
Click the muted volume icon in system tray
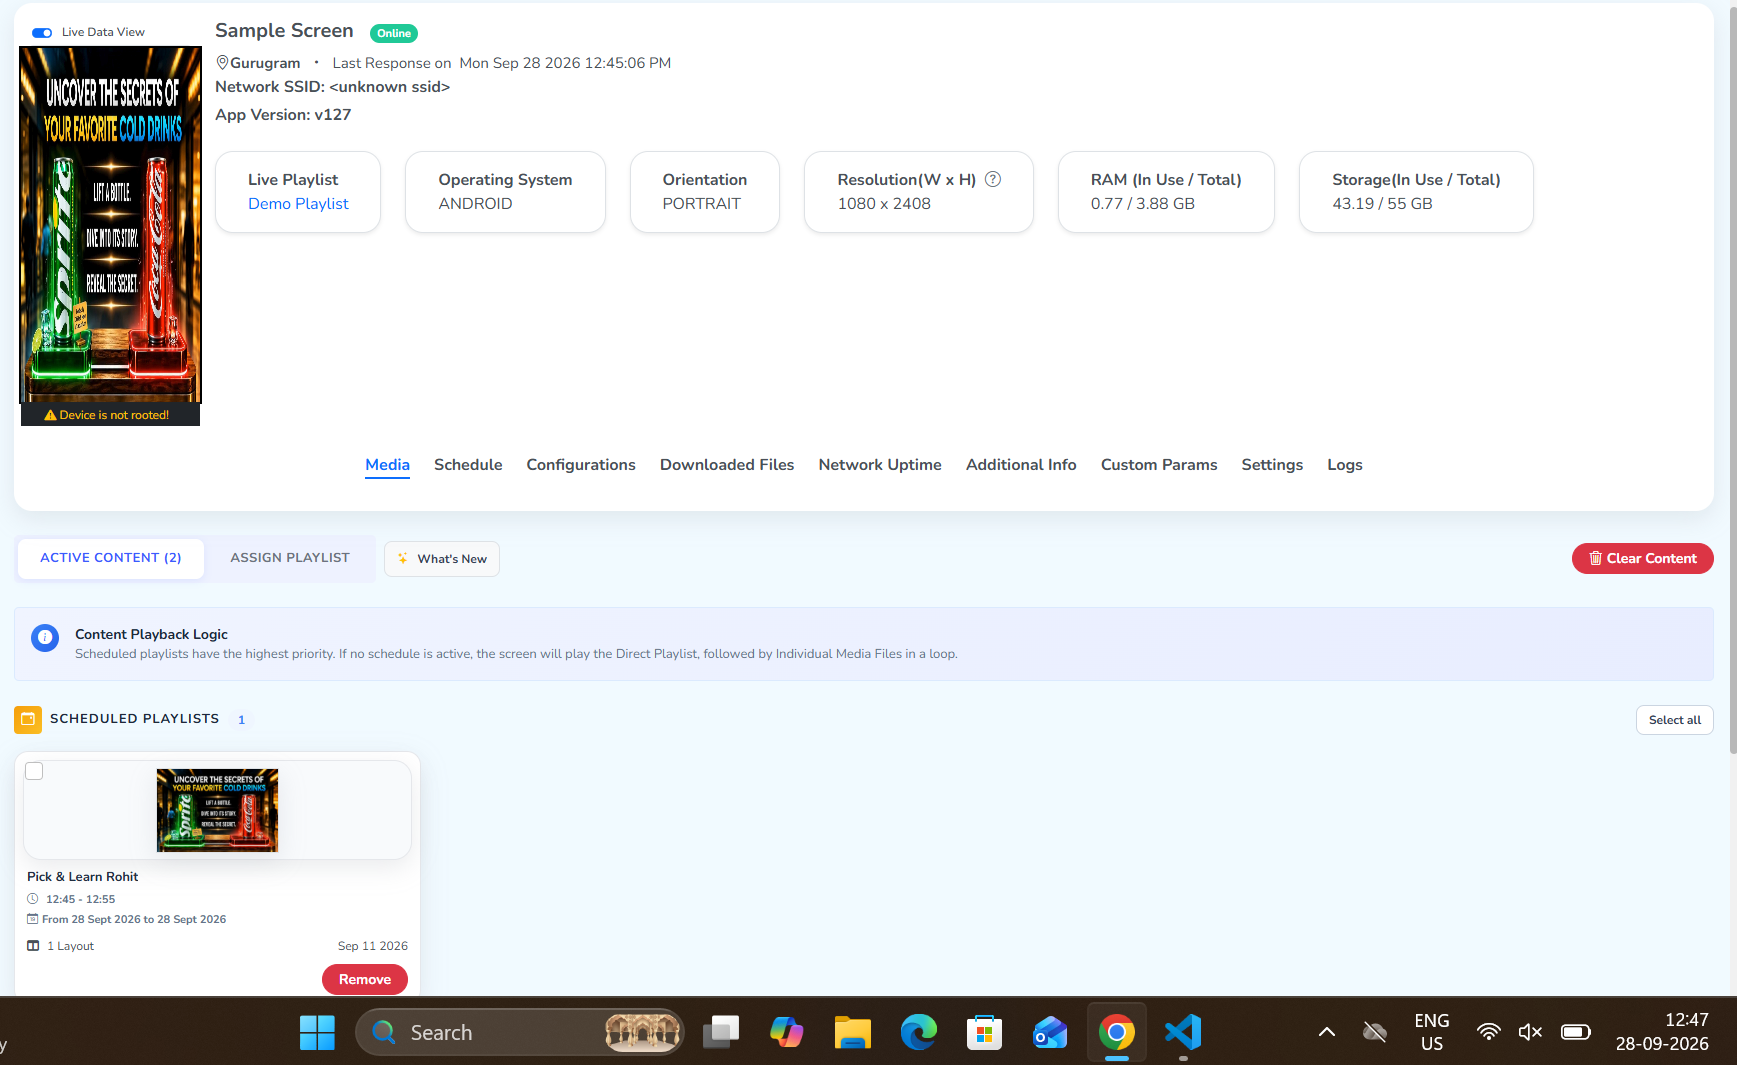(1530, 1032)
